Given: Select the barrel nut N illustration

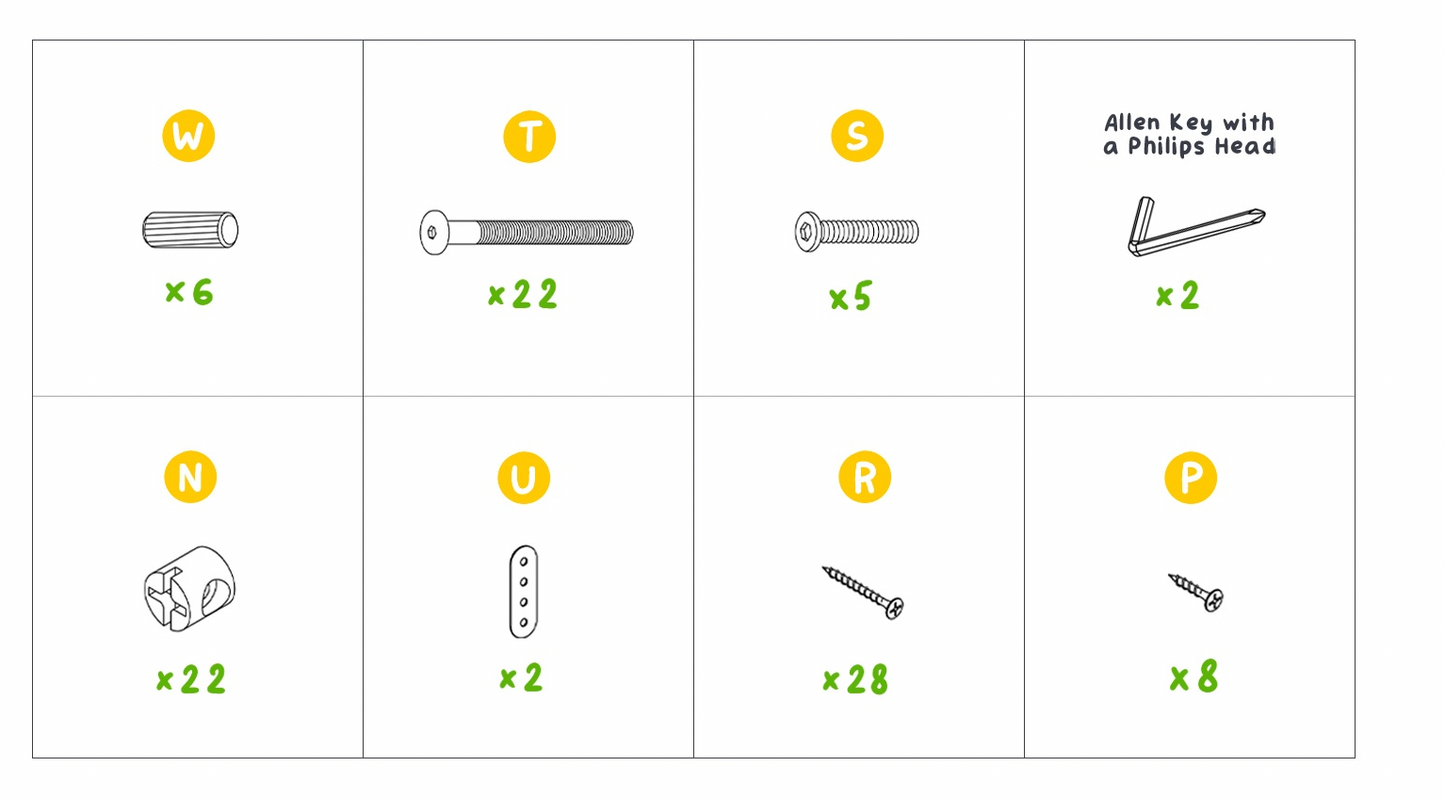Looking at the screenshot, I should point(193,590).
